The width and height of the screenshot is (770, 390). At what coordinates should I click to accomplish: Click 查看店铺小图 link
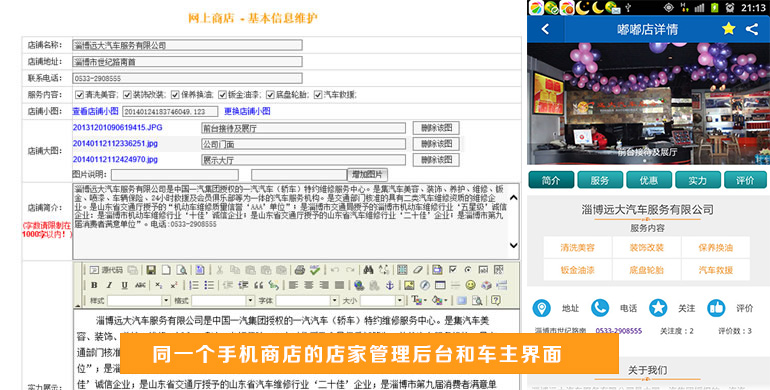(x=95, y=111)
